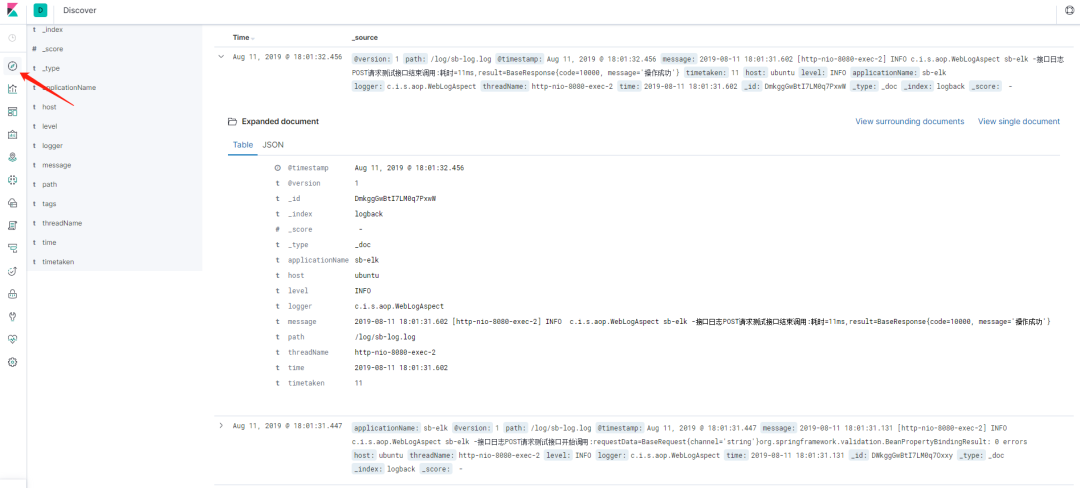Collapse the expanded 18:01:32.456 document row

(221, 56)
